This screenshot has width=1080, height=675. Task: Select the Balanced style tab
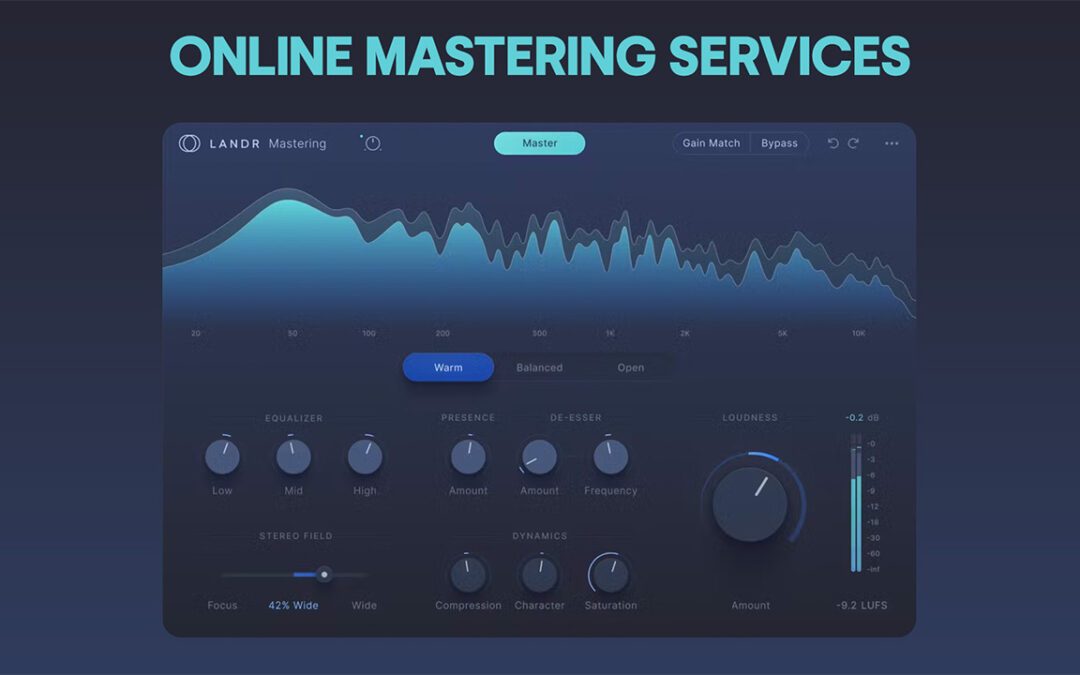tap(539, 367)
